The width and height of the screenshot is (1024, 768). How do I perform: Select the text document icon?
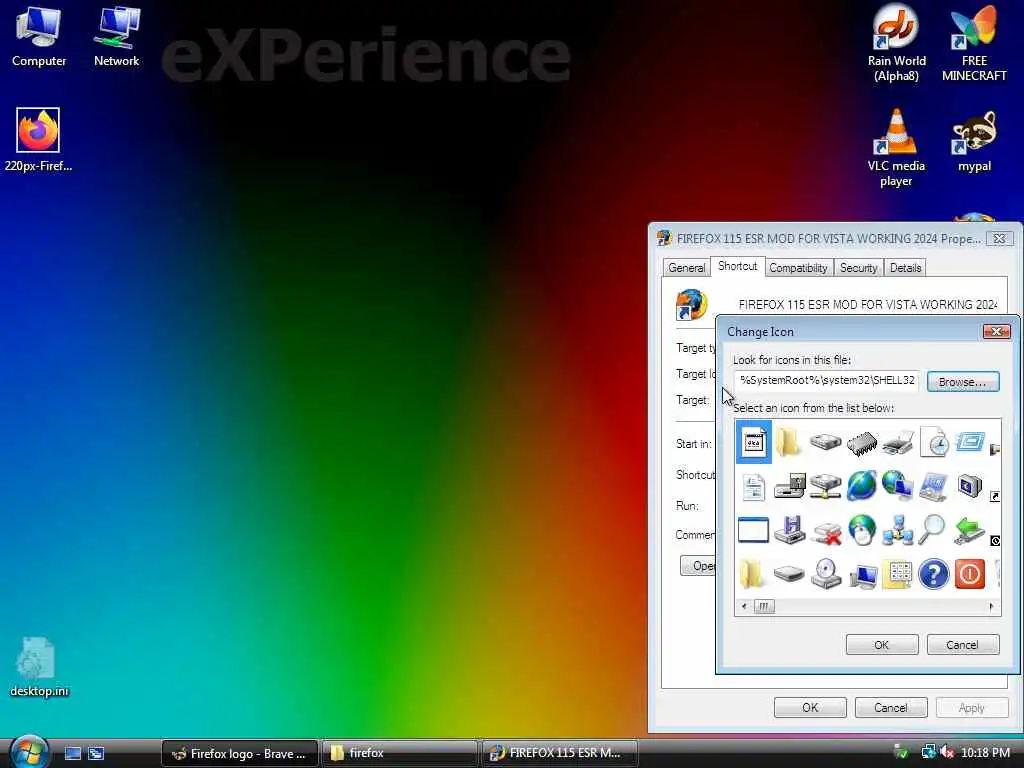tap(754, 487)
